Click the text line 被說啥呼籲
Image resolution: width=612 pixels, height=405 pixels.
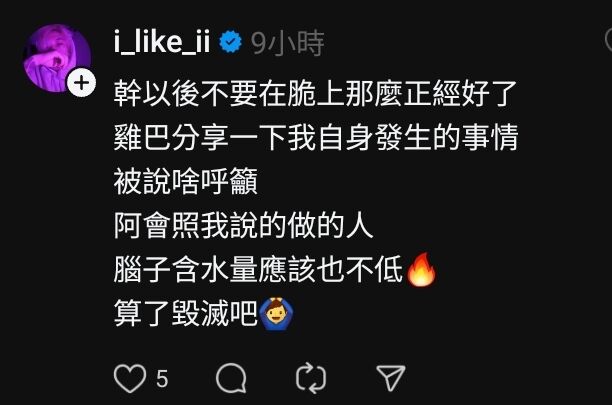(186, 181)
